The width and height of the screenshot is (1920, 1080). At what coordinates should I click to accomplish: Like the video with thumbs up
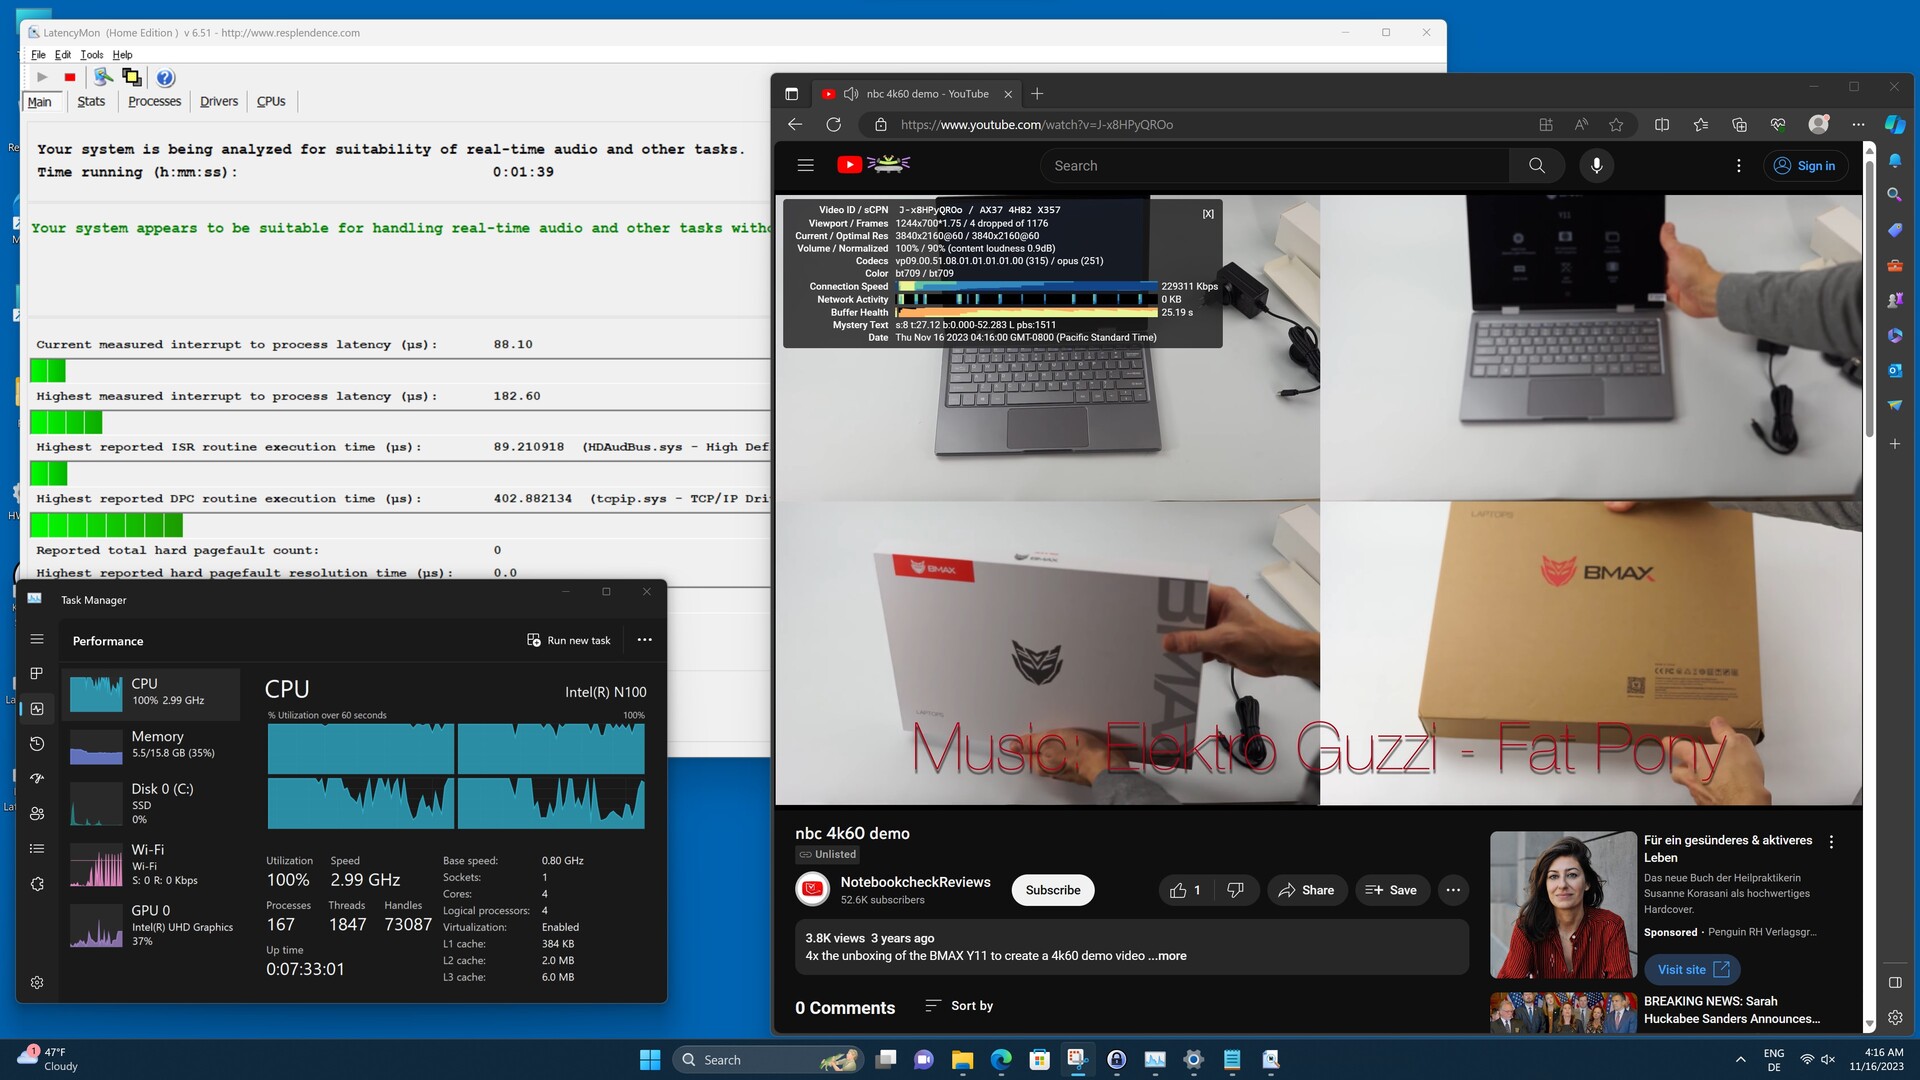[1179, 890]
